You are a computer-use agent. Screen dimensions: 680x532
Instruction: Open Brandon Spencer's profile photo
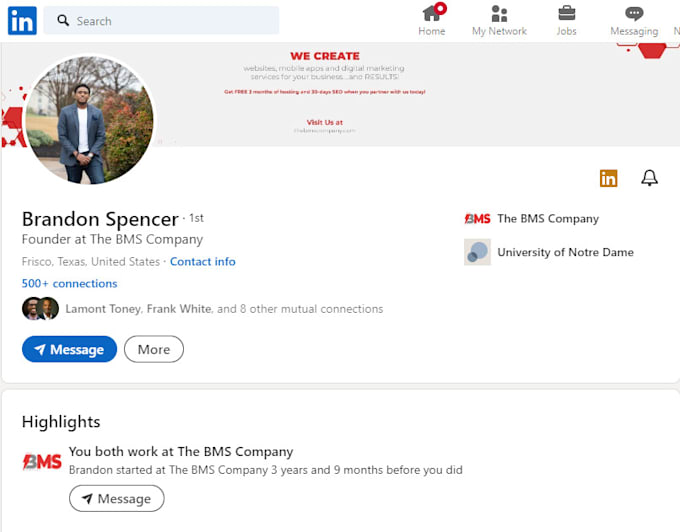point(89,120)
